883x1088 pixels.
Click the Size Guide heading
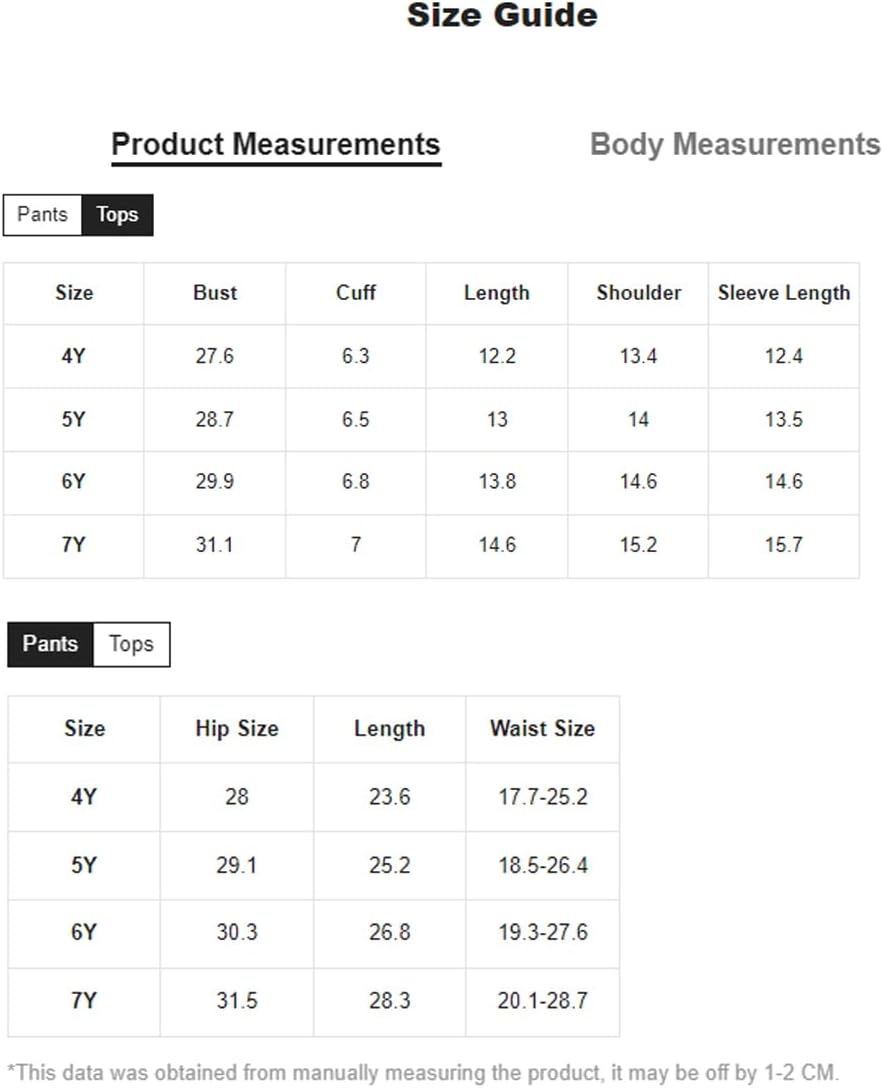(502, 15)
